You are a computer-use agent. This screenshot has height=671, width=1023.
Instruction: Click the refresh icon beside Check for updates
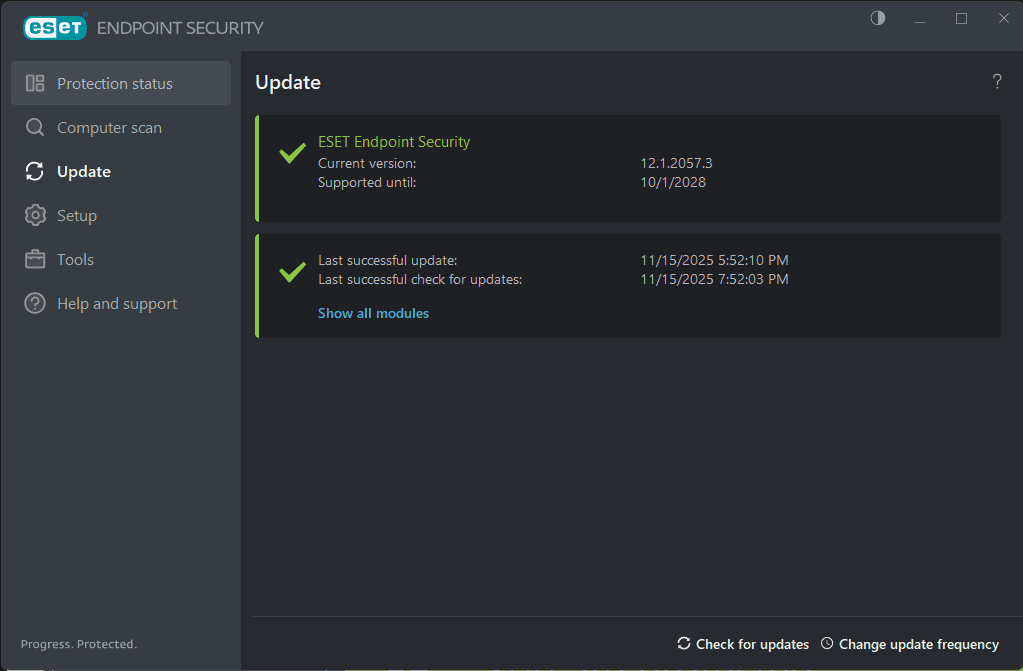(x=684, y=644)
